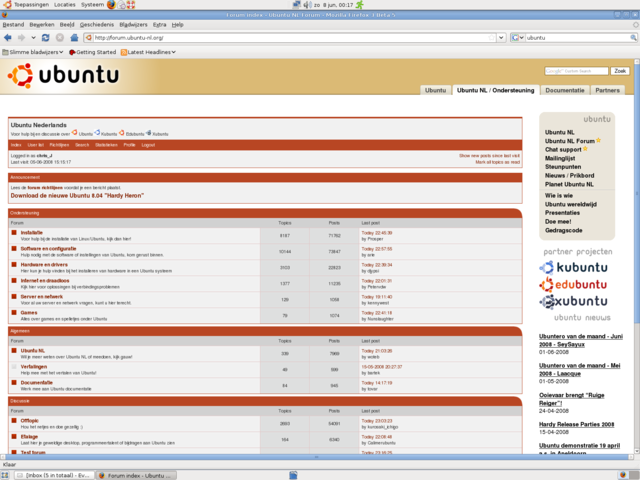Screen dimensions: 640x480
Task: Open the Help lifebuoy launcher
Action: pyautogui.click(x=131, y=4)
